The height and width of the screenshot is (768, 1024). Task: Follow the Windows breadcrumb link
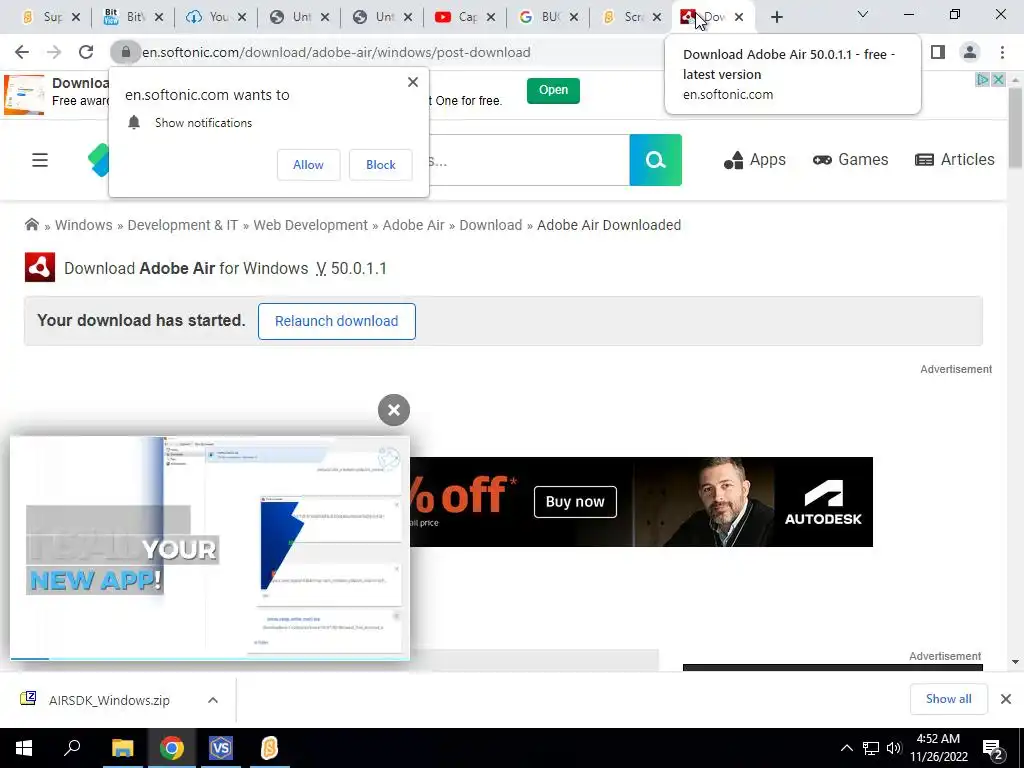tap(84, 225)
